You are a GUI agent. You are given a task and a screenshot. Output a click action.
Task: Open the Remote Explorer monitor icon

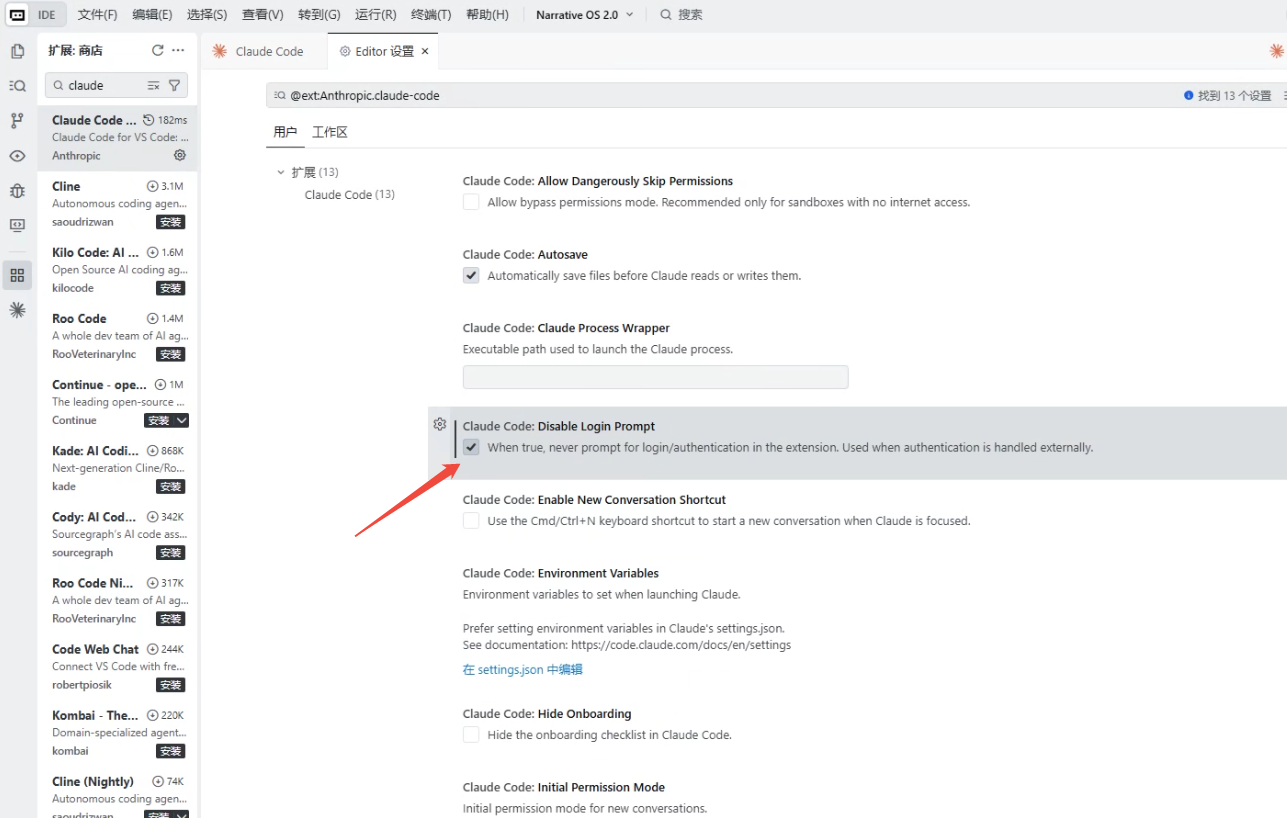[17, 225]
